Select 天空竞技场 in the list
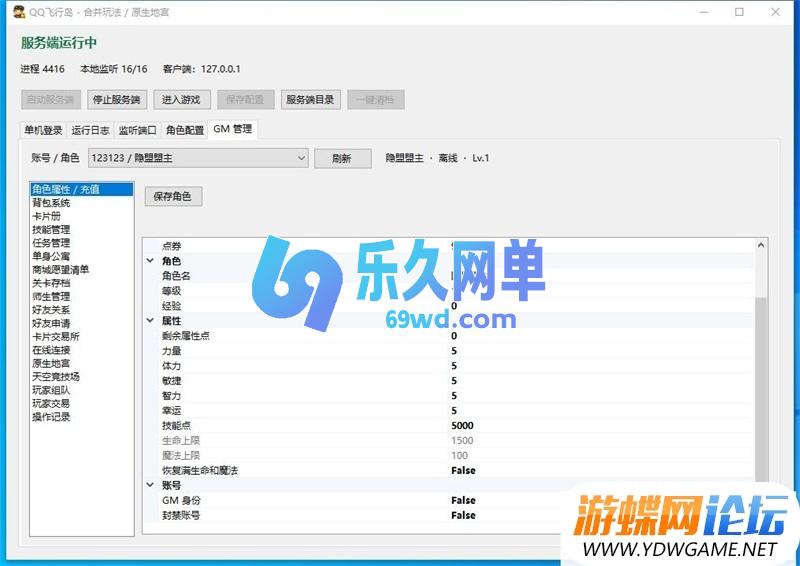 click(82, 377)
